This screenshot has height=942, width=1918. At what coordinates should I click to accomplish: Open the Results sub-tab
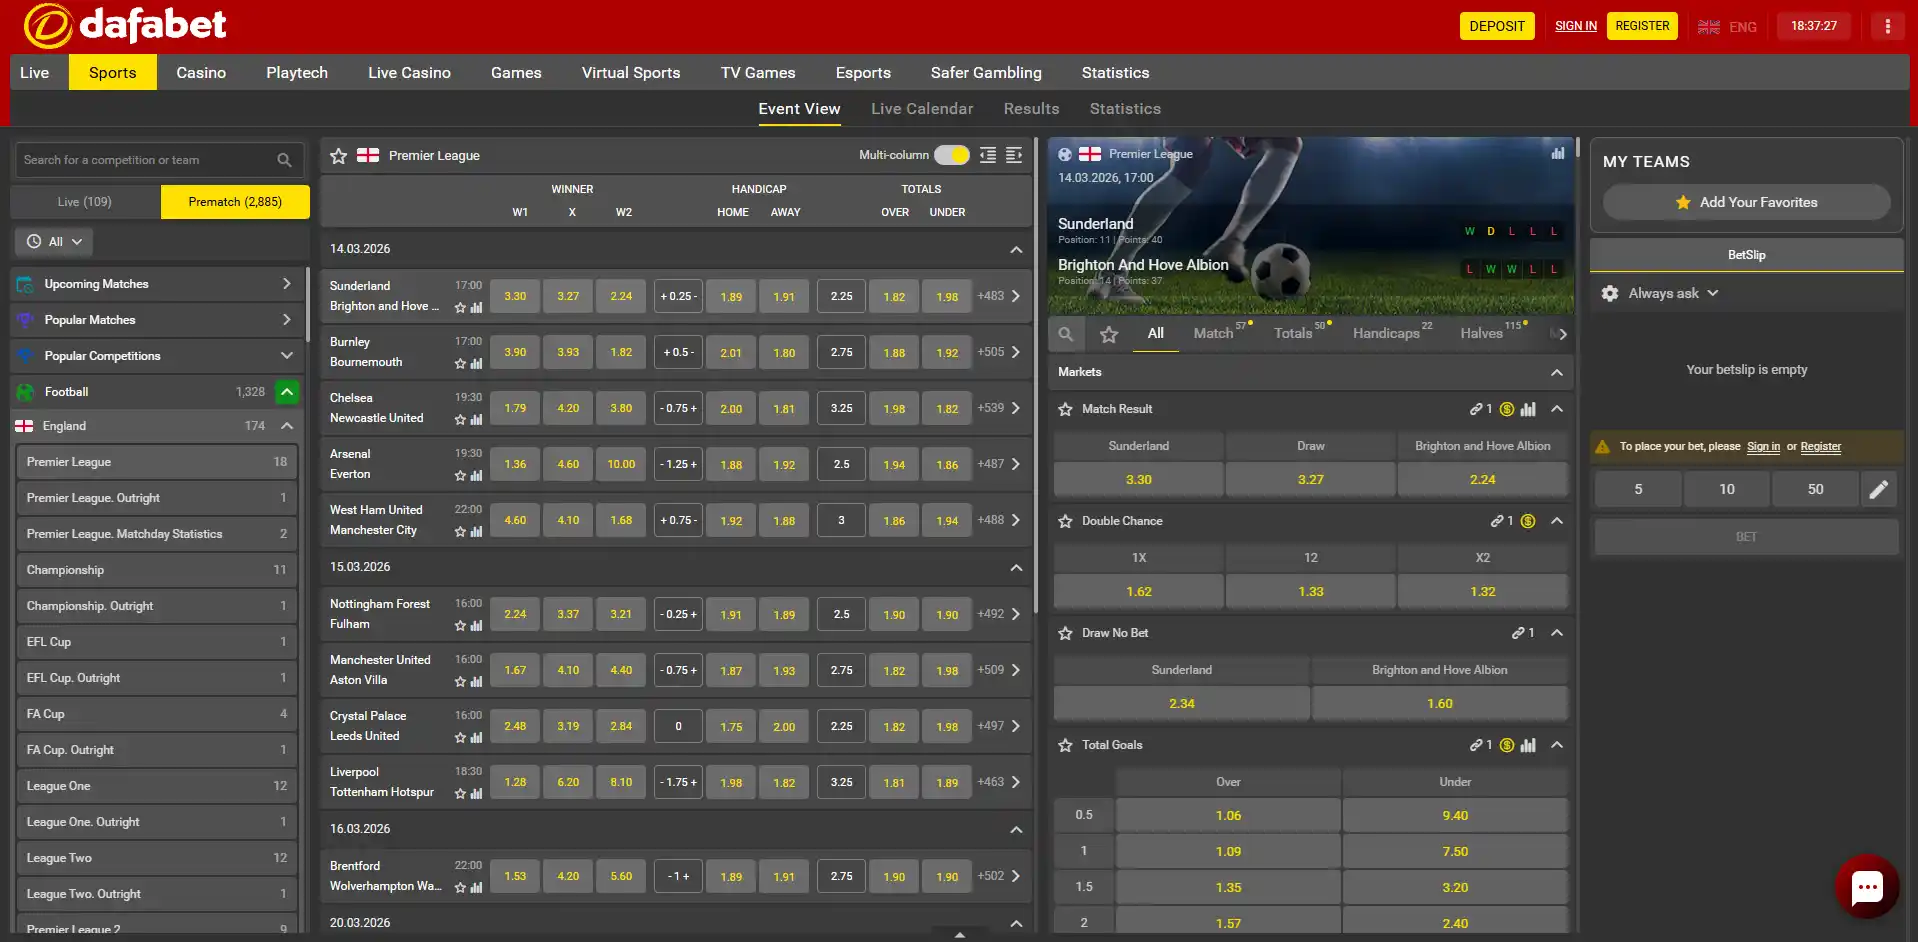pyautogui.click(x=1031, y=109)
